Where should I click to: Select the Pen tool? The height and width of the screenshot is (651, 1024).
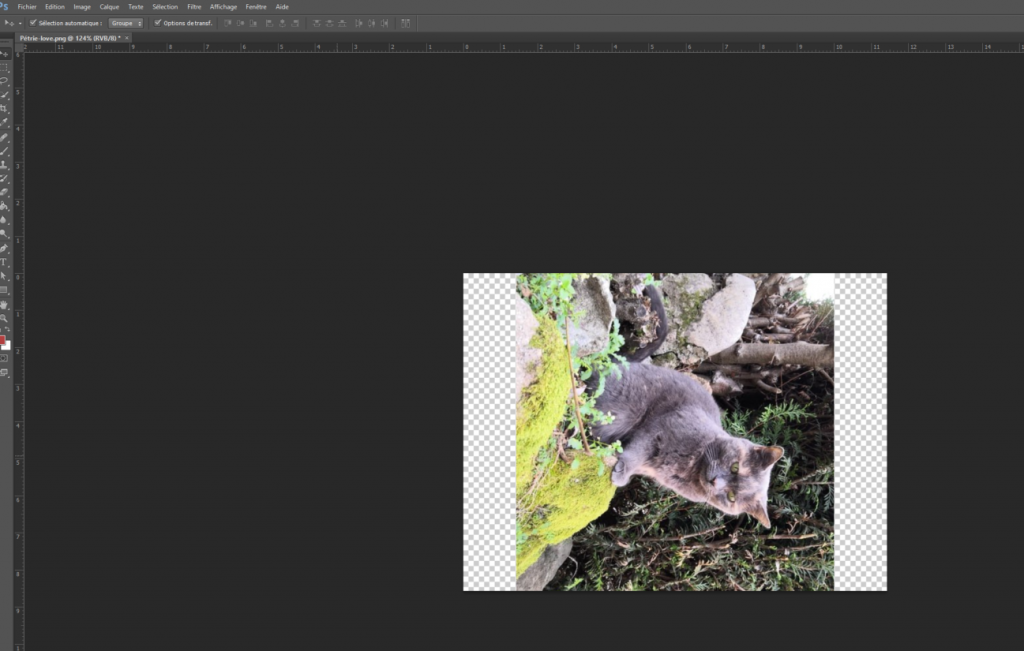4,248
